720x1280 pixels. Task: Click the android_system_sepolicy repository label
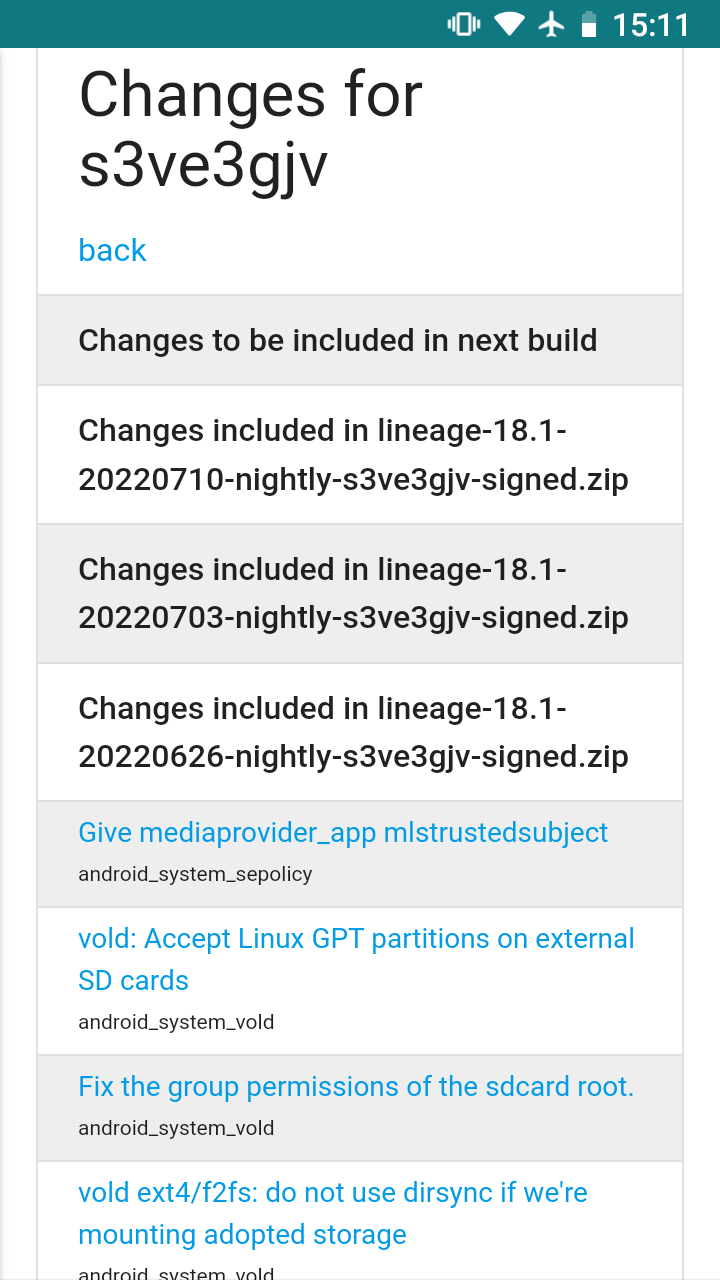(195, 874)
